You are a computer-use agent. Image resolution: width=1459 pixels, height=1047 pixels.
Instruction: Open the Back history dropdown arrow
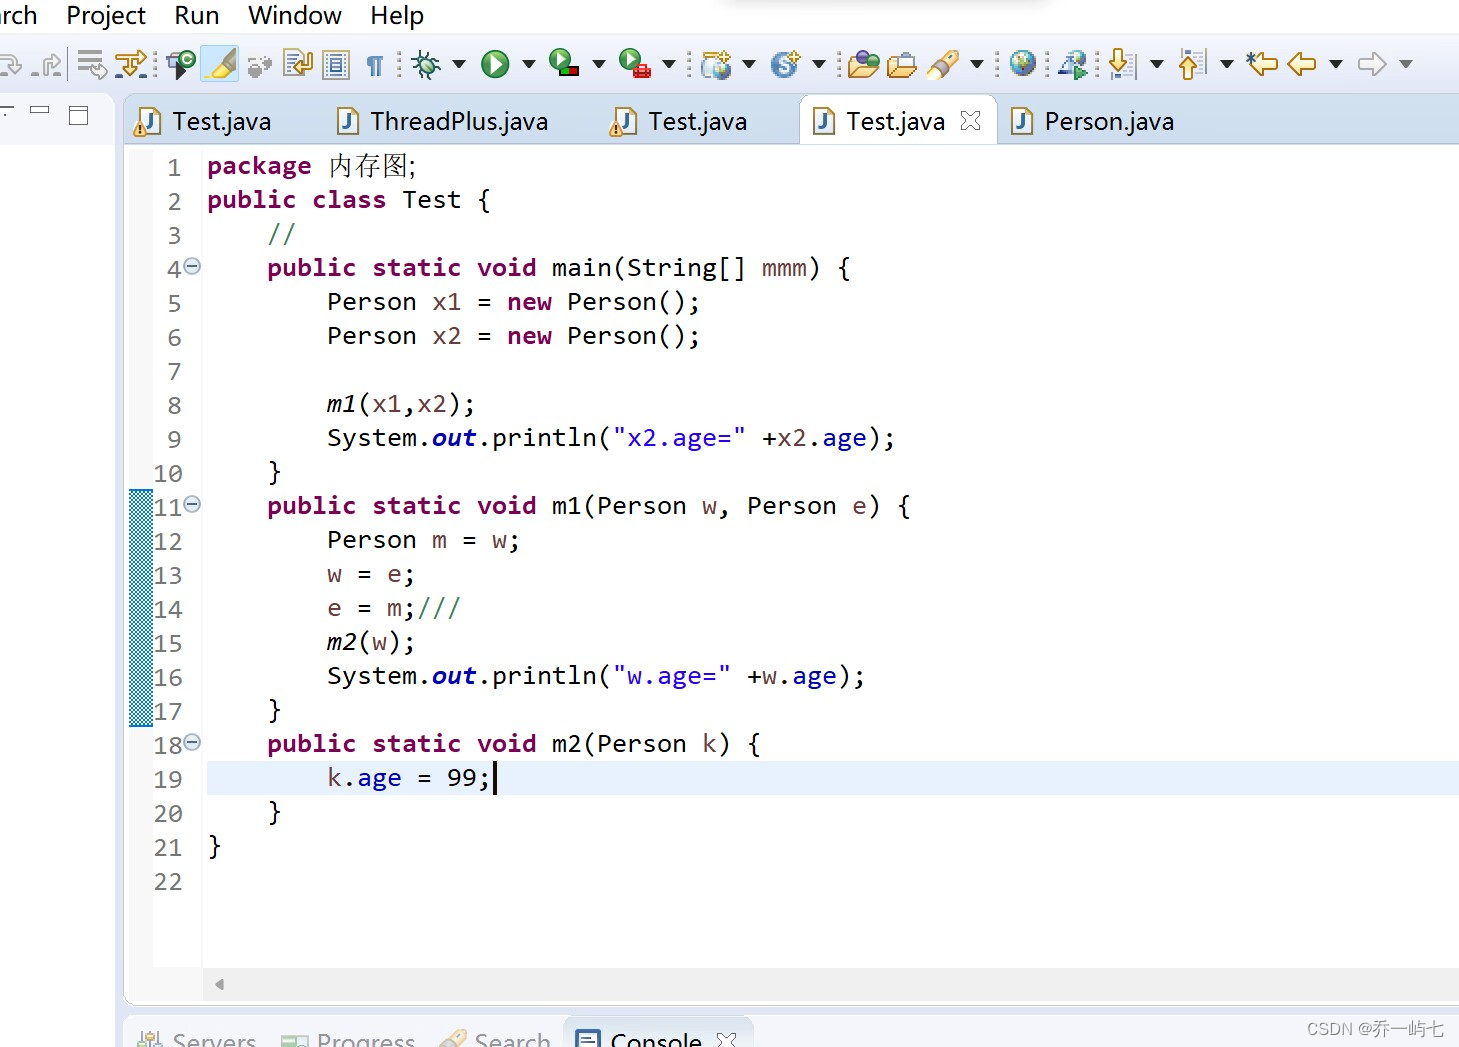tap(1336, 65)
